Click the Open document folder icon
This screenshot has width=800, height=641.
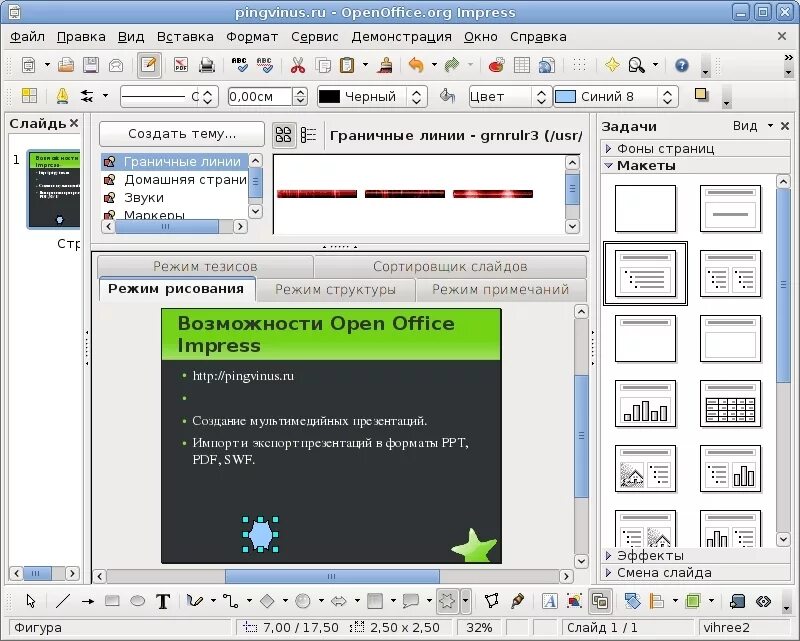click(65, 65)
